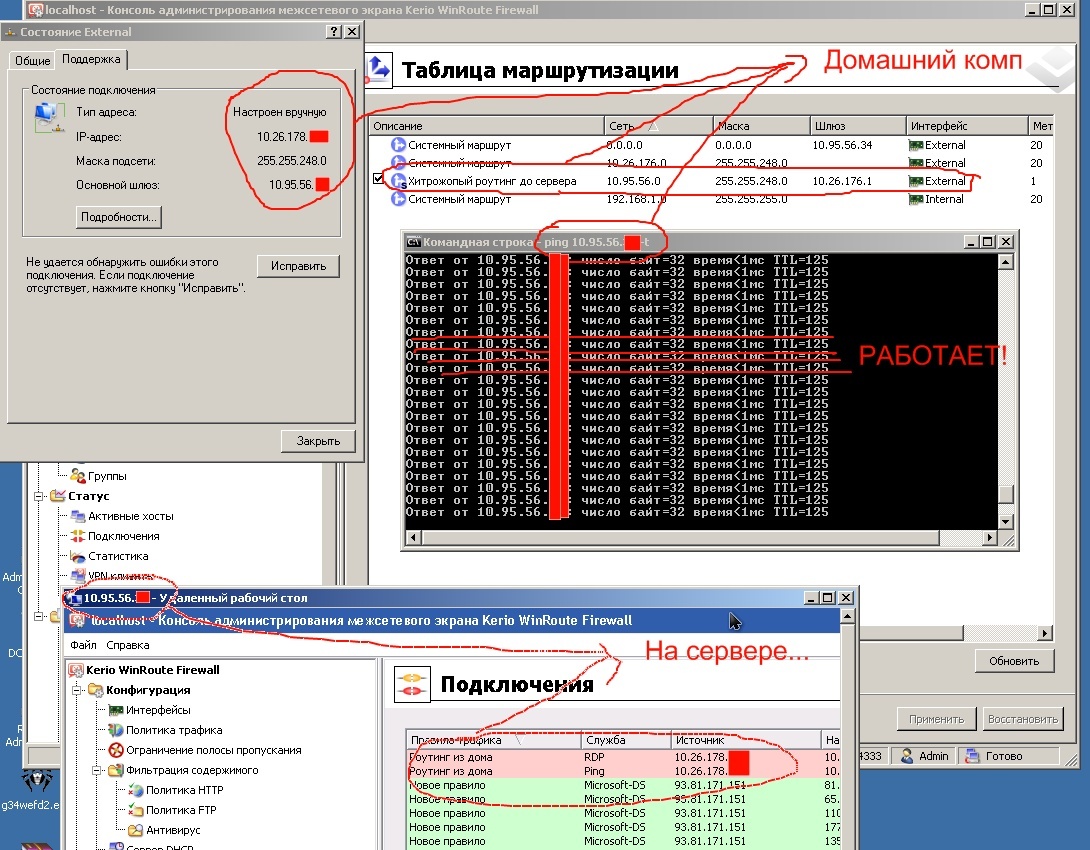The image size is (1090, 850).
Task: Click the Применить button
Action: point(936,719)
